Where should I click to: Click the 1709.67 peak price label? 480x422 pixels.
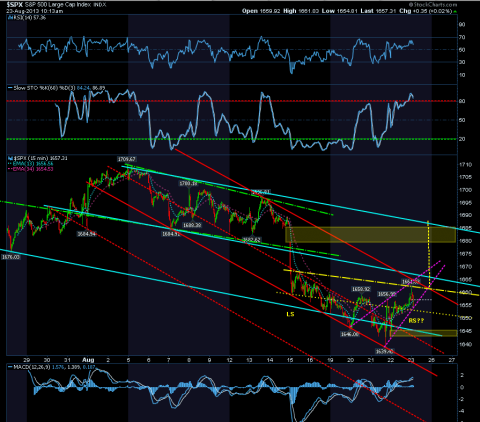[127, 159]
